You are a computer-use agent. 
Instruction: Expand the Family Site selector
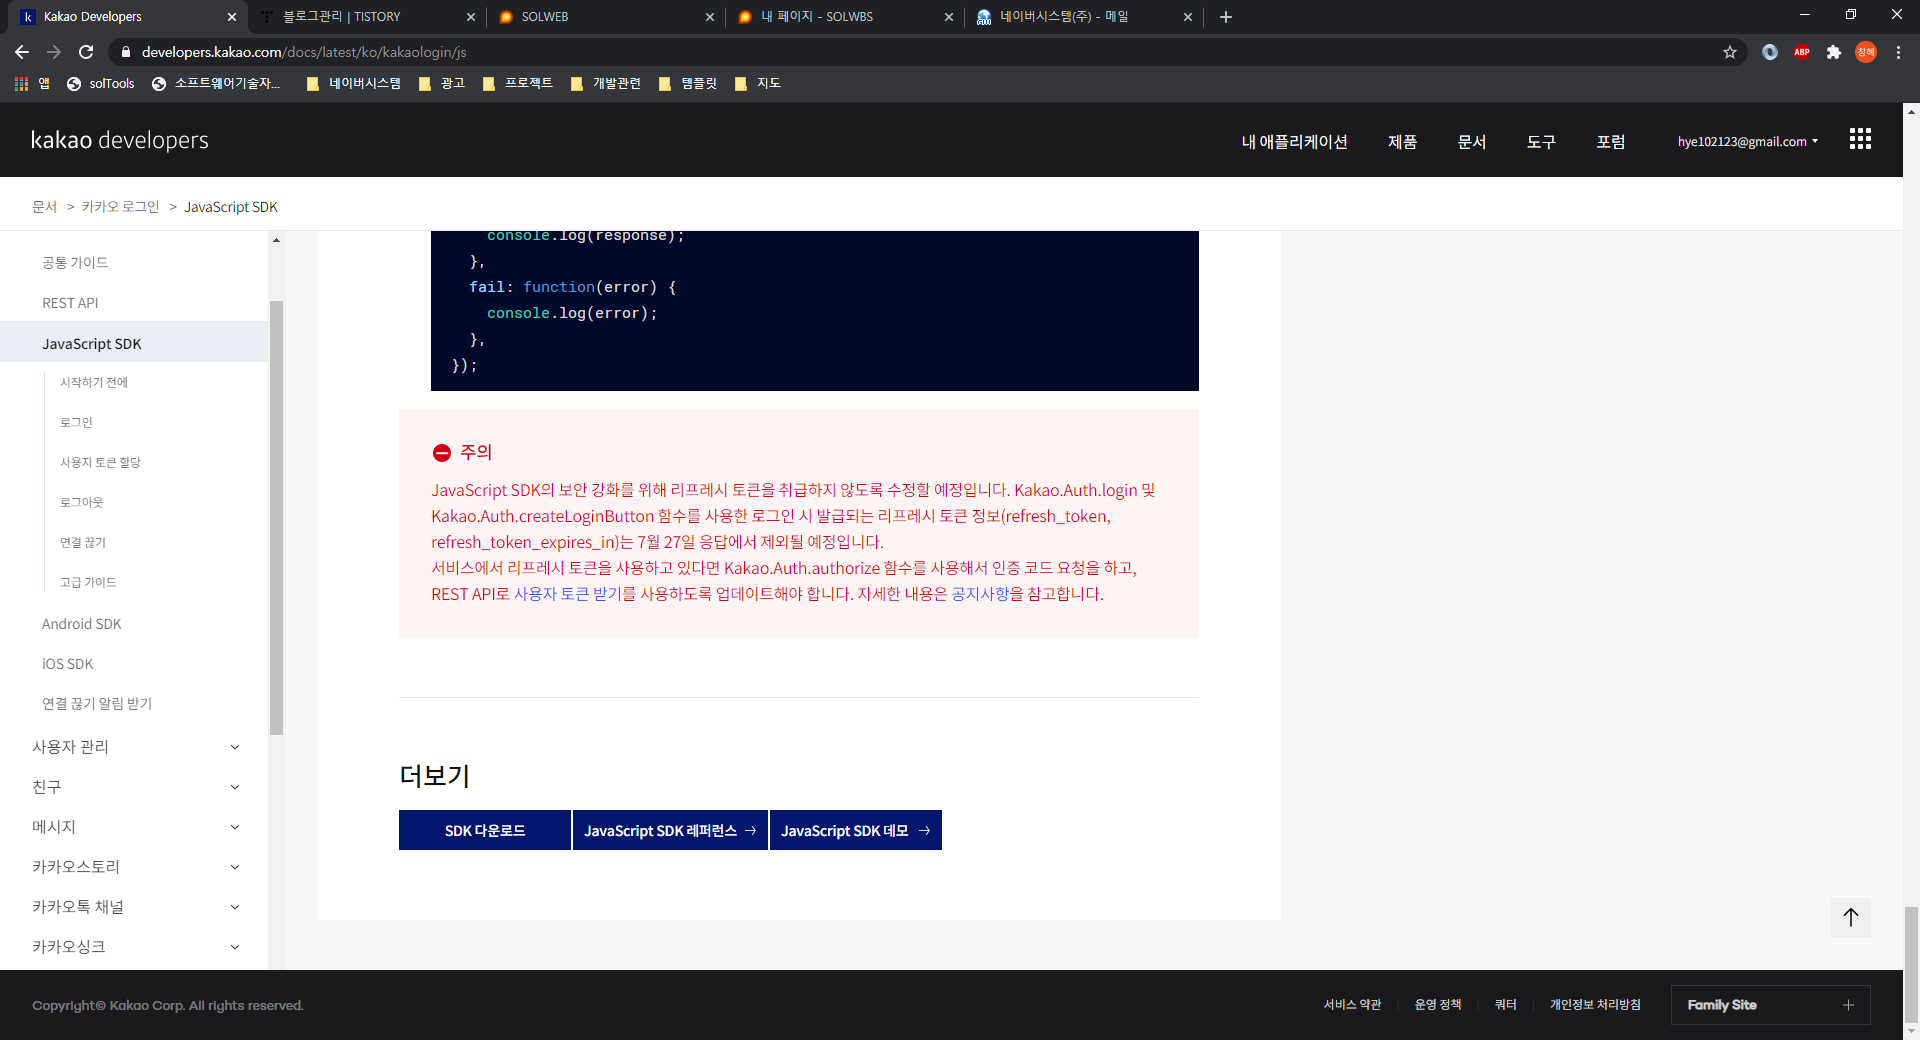1770,1005
